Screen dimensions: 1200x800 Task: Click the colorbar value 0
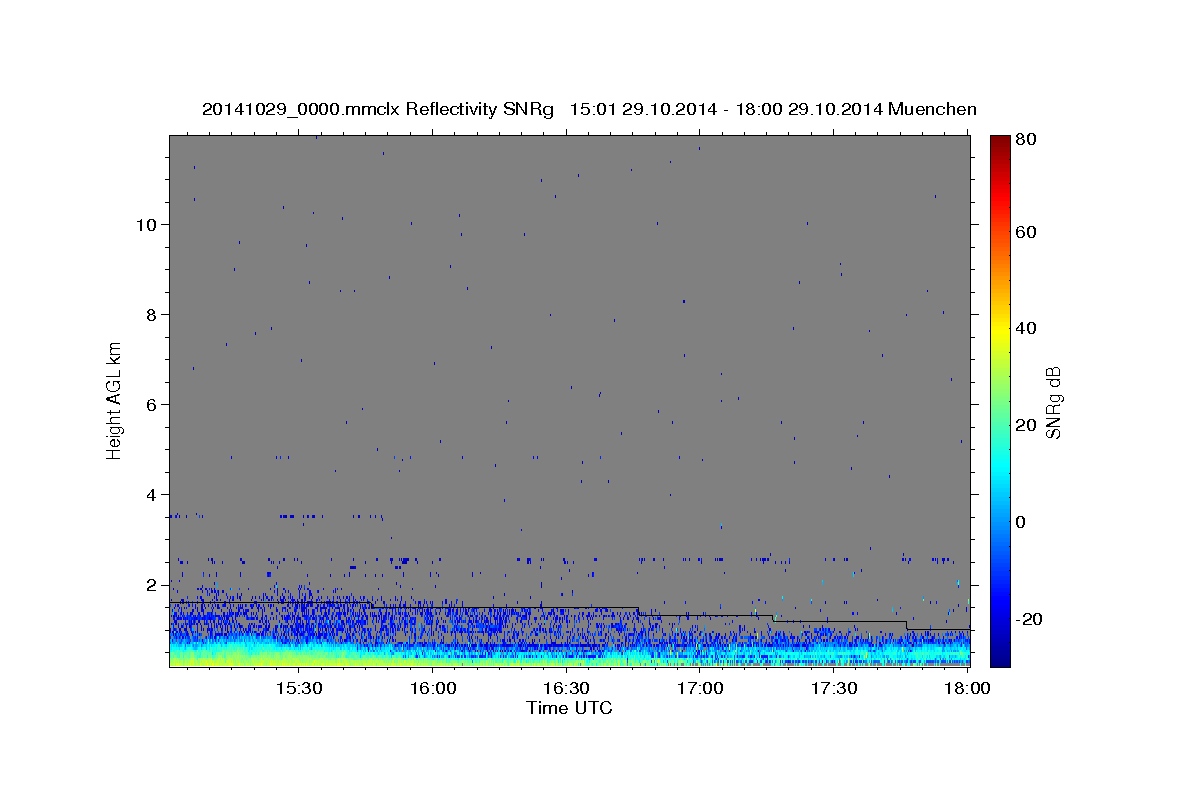pyautogui.click(x=1021, y=522)
